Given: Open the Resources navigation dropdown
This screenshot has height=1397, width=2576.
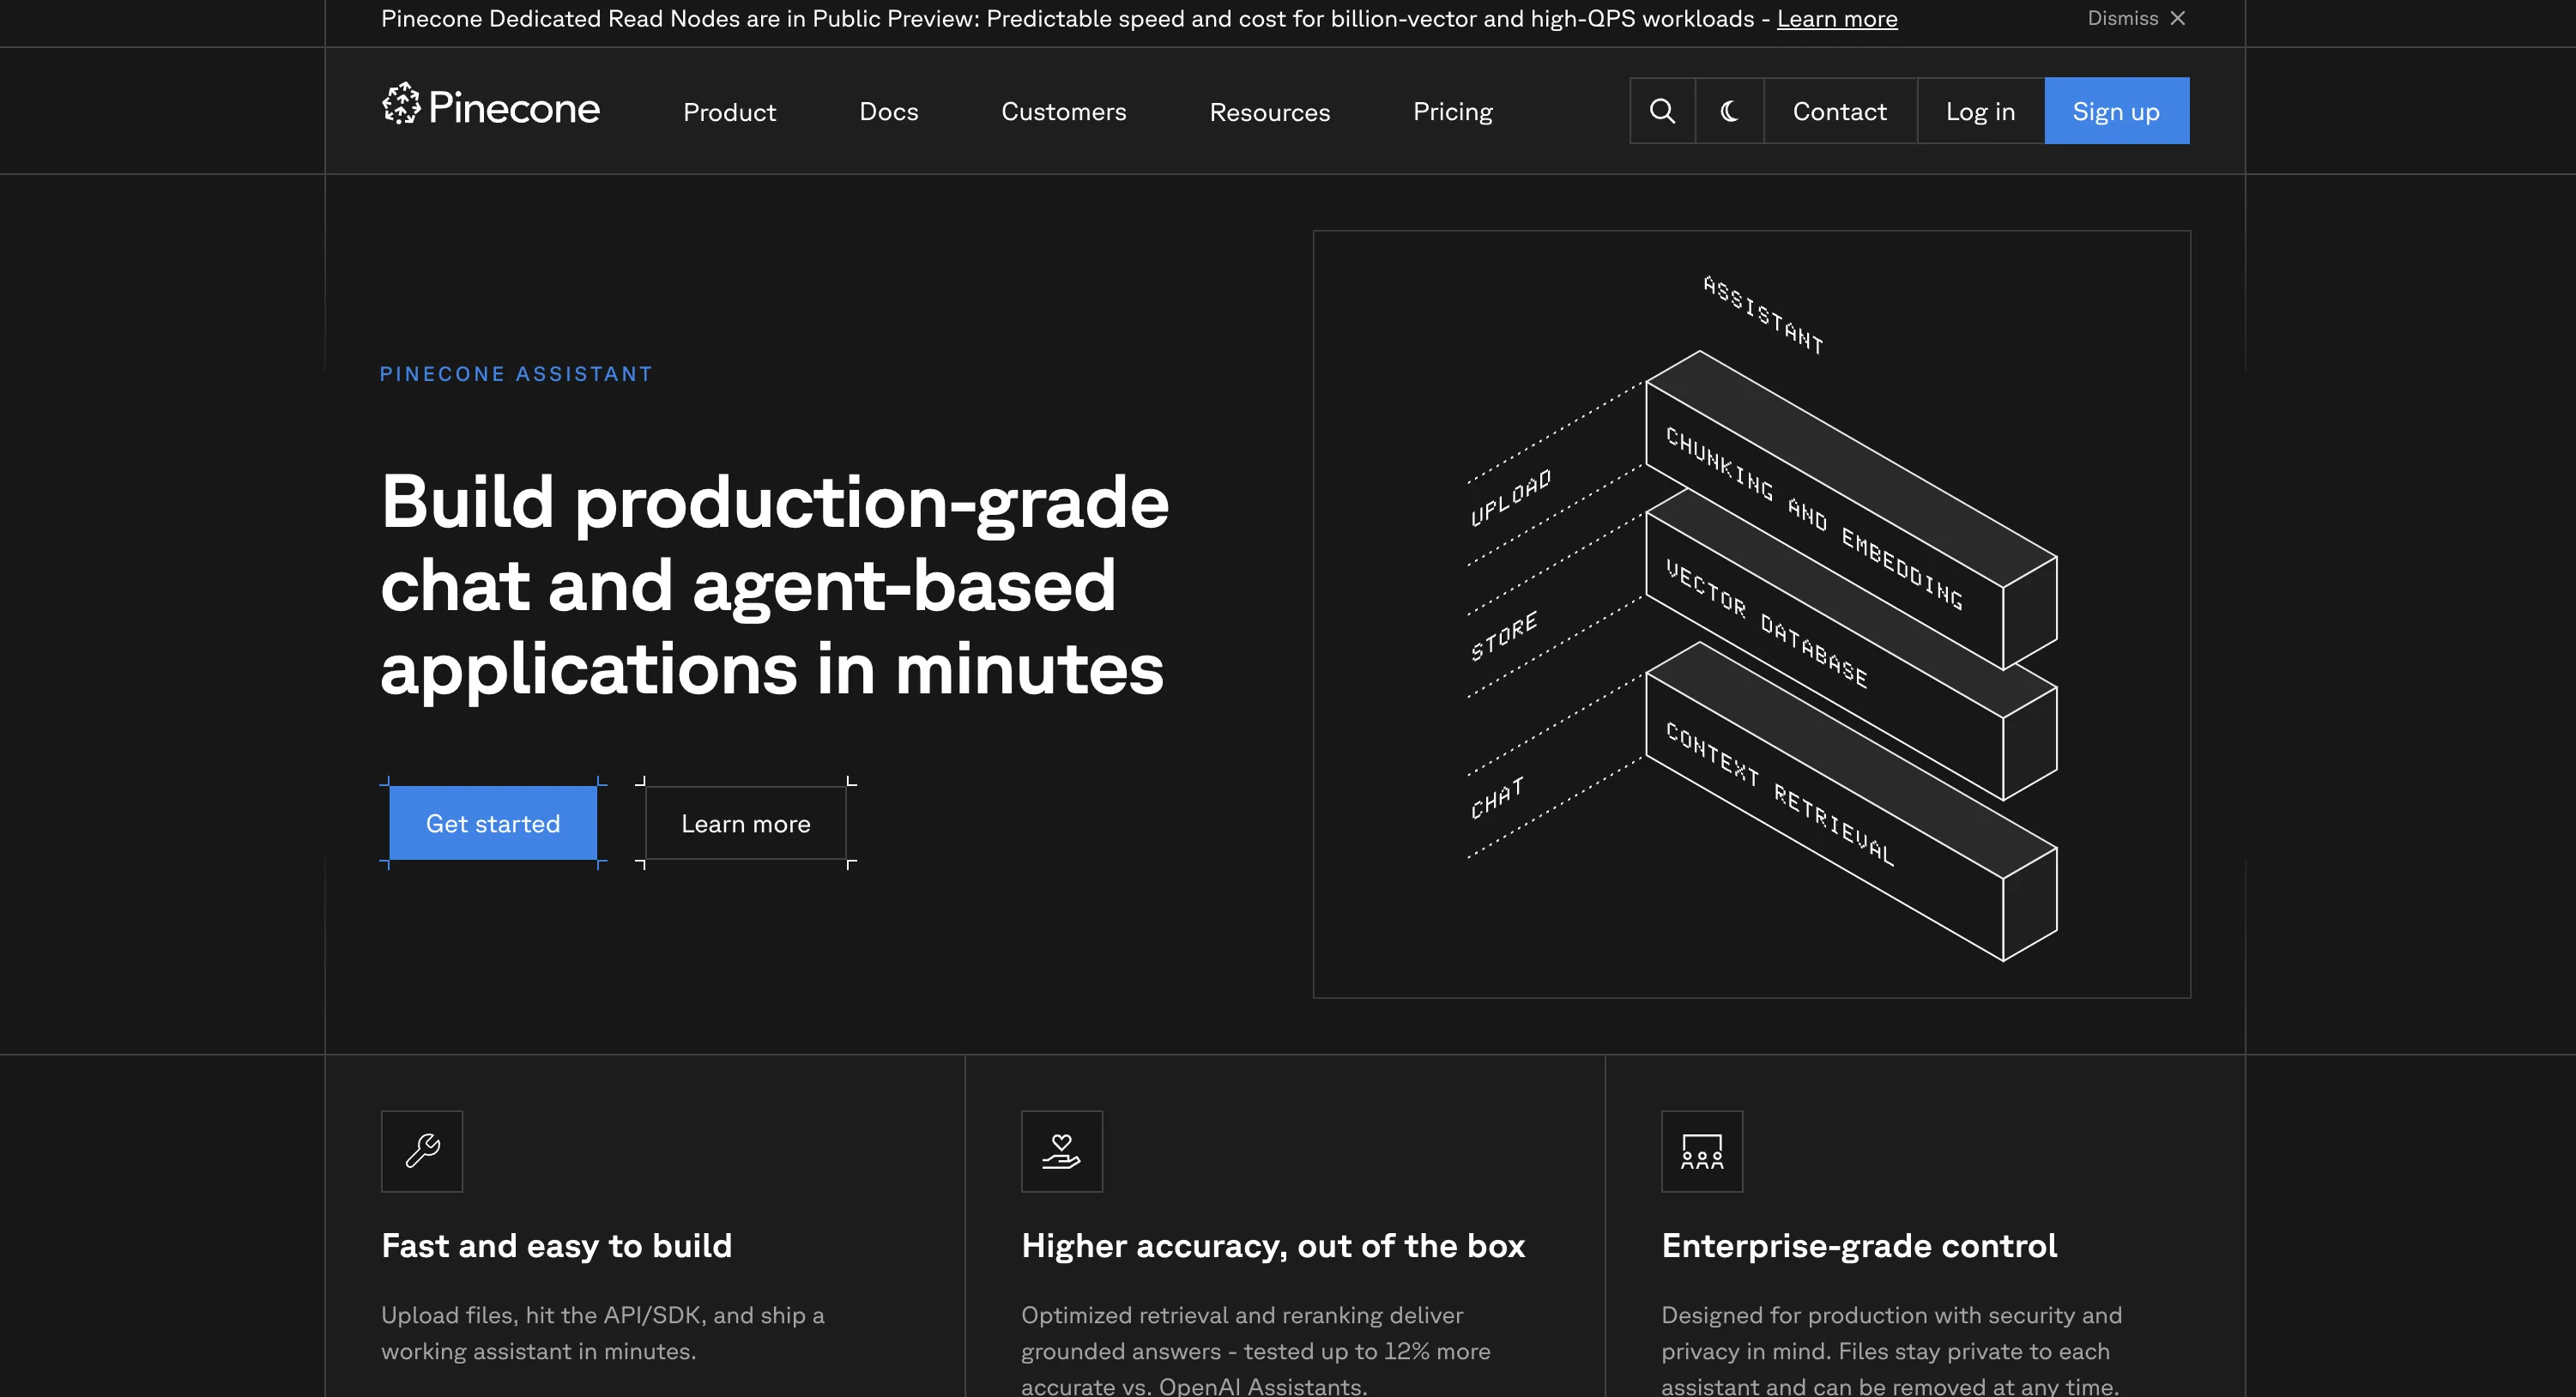Looking at the screenshot, I should point(1269,111).
